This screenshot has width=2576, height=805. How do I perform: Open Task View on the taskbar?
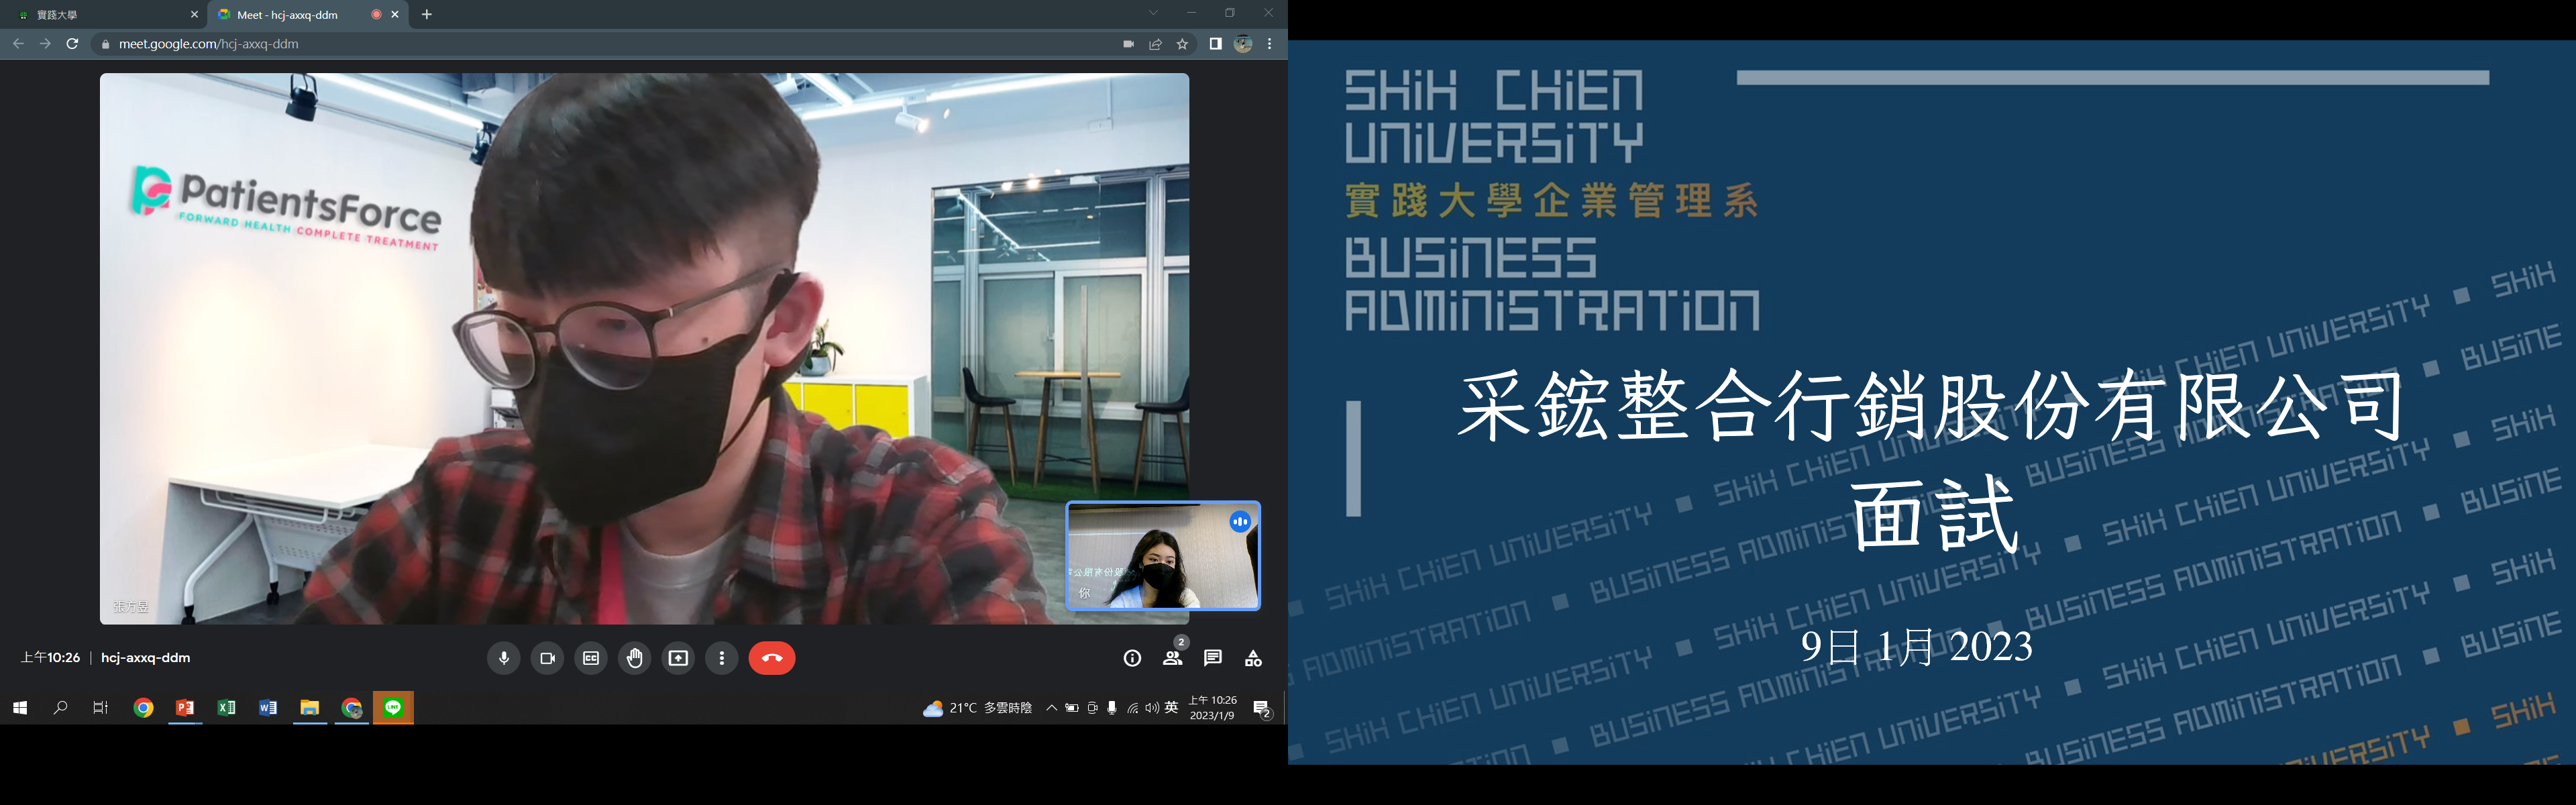tap(100, 708)
